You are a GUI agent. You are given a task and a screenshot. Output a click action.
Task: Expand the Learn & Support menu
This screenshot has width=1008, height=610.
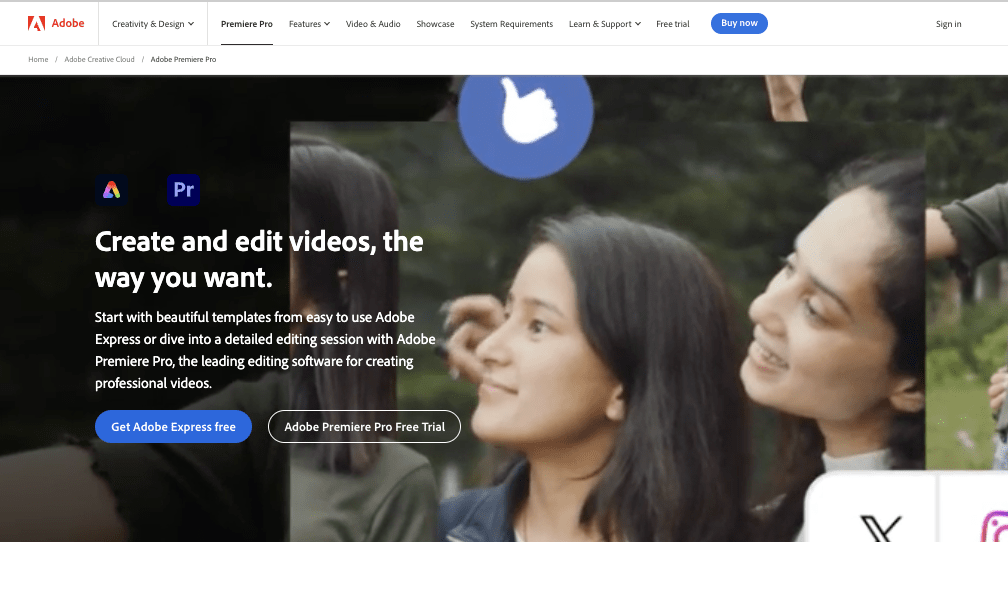pyautogui.click(x=604, y=24)
